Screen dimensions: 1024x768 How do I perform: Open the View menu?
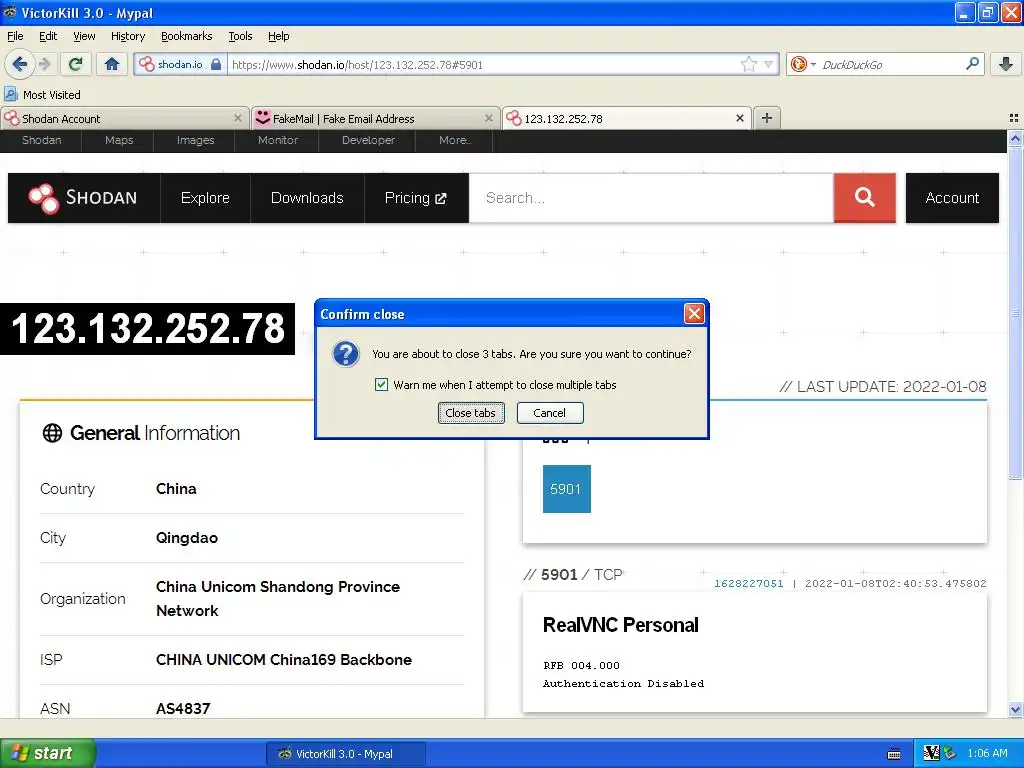(x=84, y=36)
